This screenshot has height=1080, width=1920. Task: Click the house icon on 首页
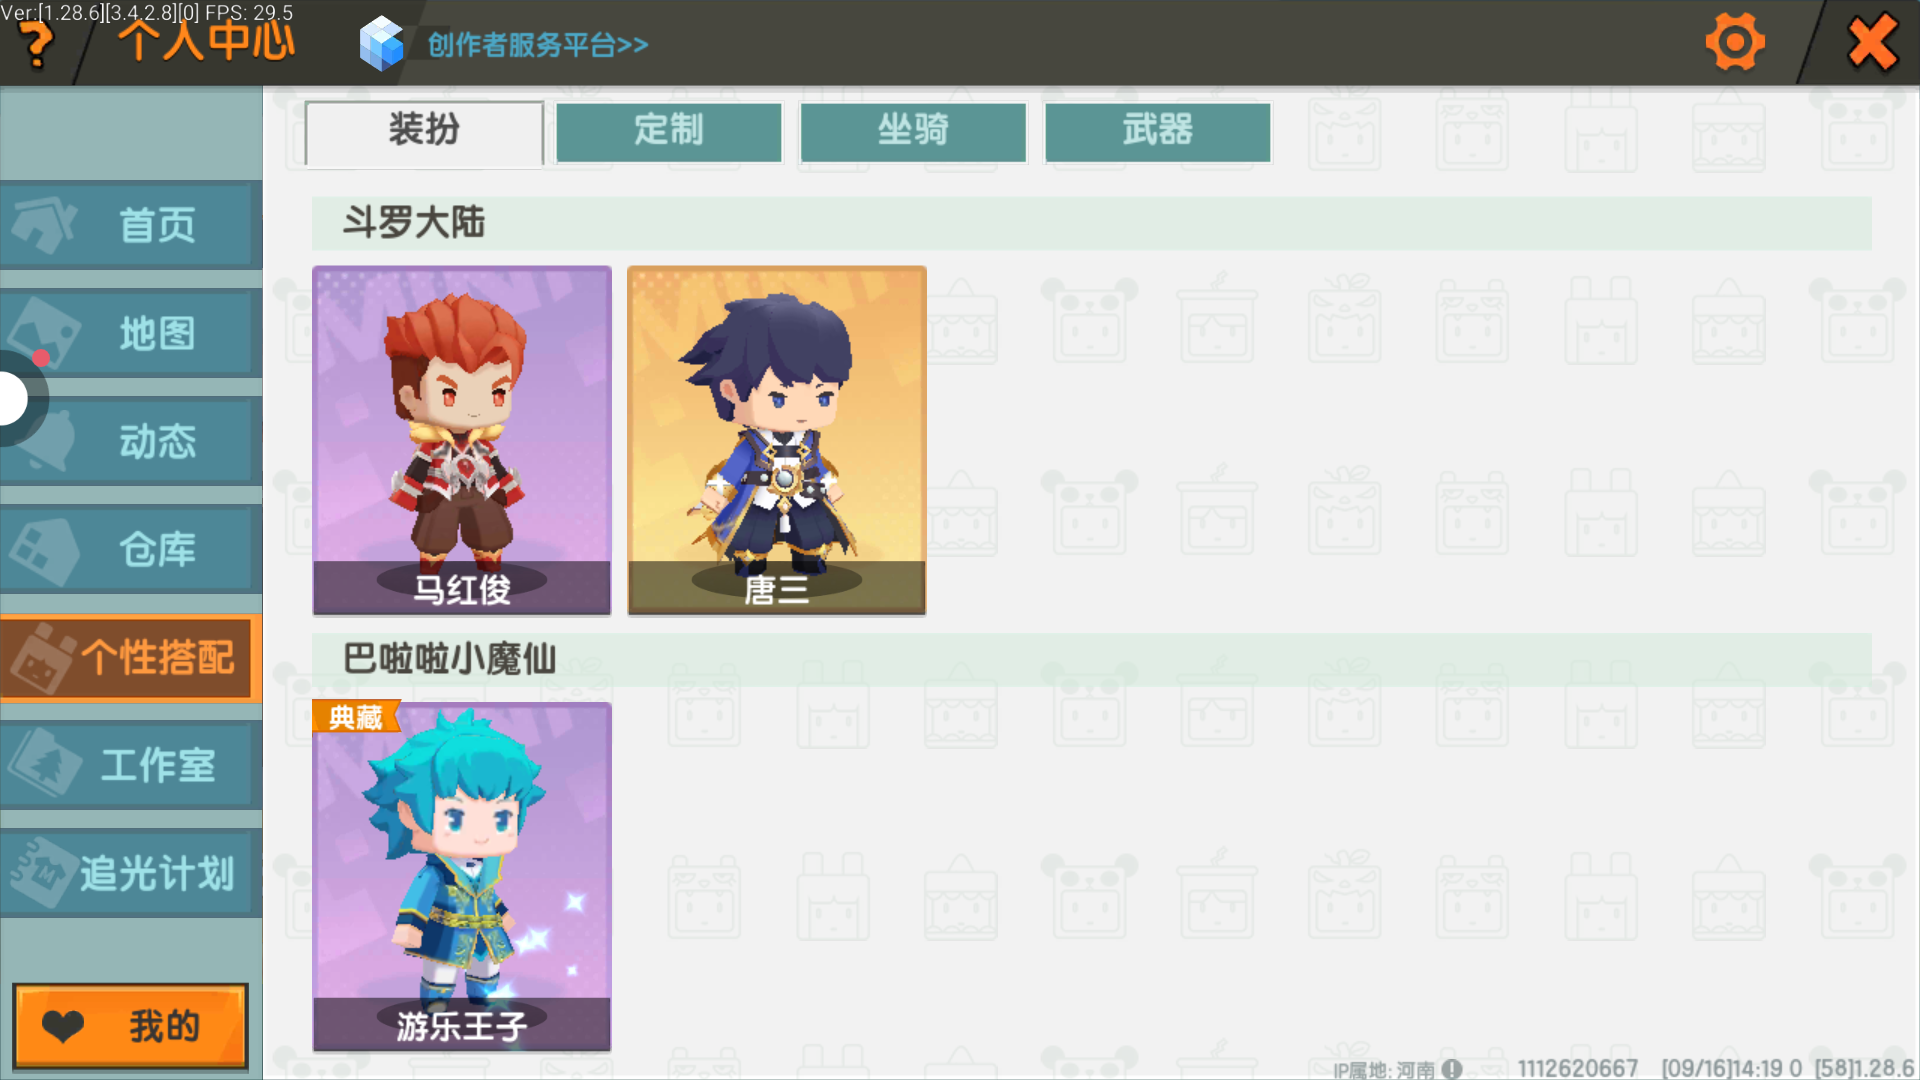point(42,225)
